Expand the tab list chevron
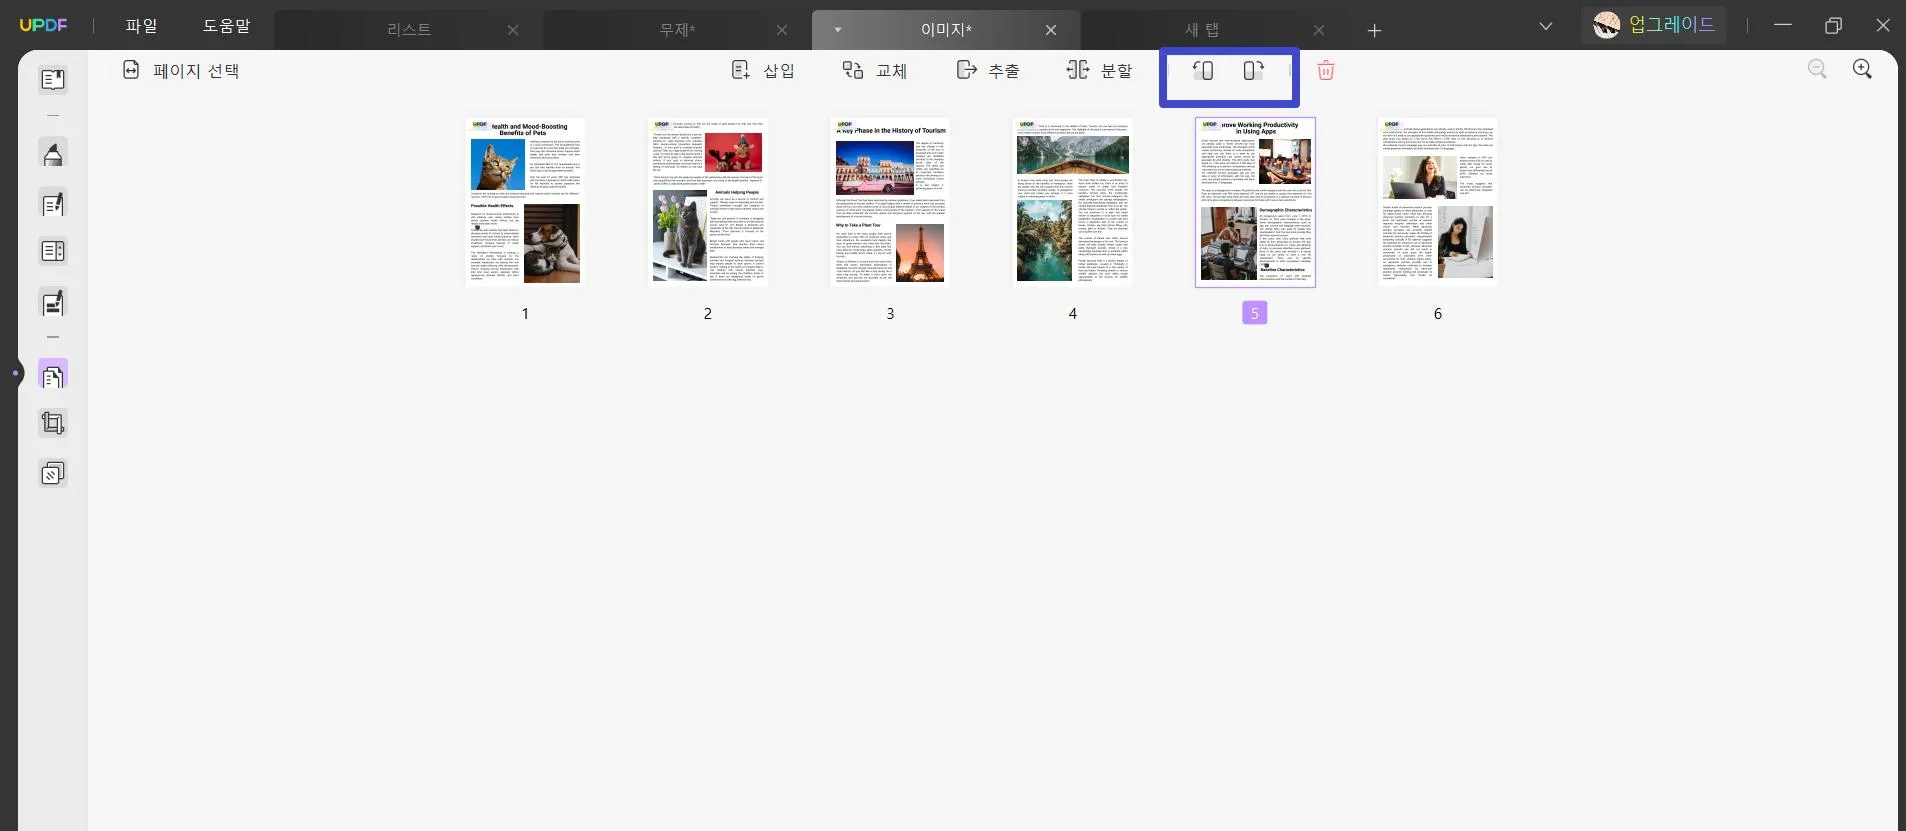 1546,26
